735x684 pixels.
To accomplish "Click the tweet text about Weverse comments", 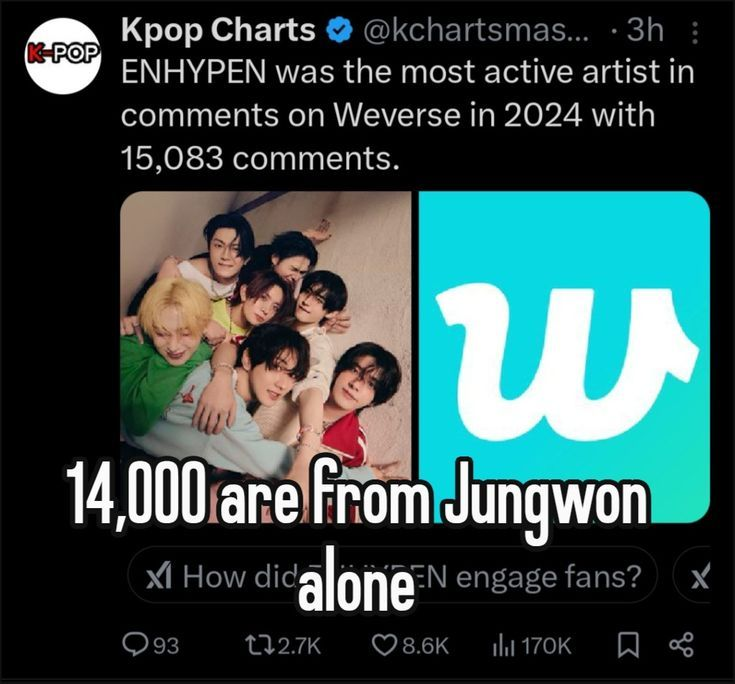I will pos(407,115).
